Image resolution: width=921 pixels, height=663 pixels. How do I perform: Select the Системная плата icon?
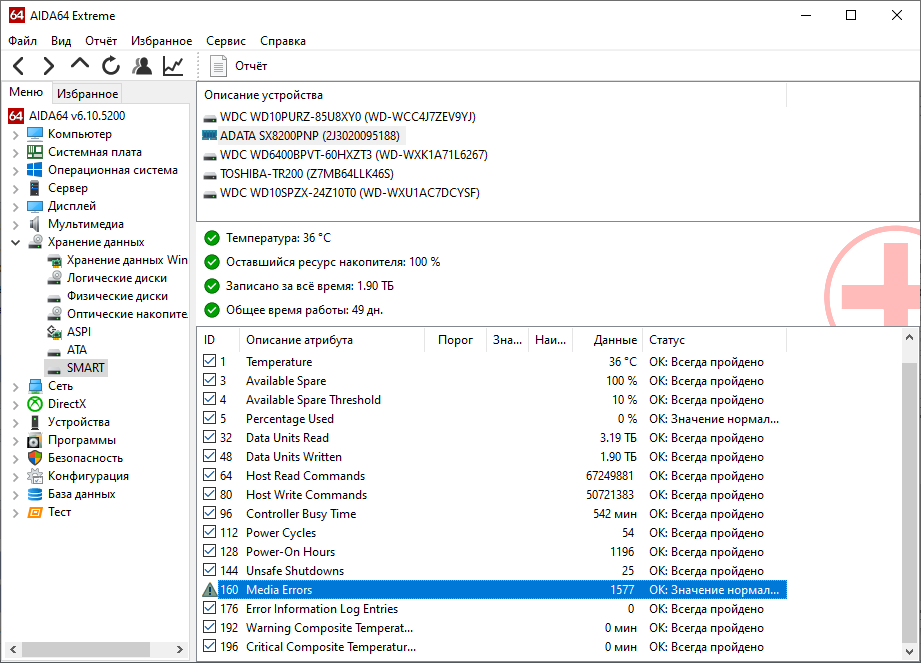click(x=35, y=152)
